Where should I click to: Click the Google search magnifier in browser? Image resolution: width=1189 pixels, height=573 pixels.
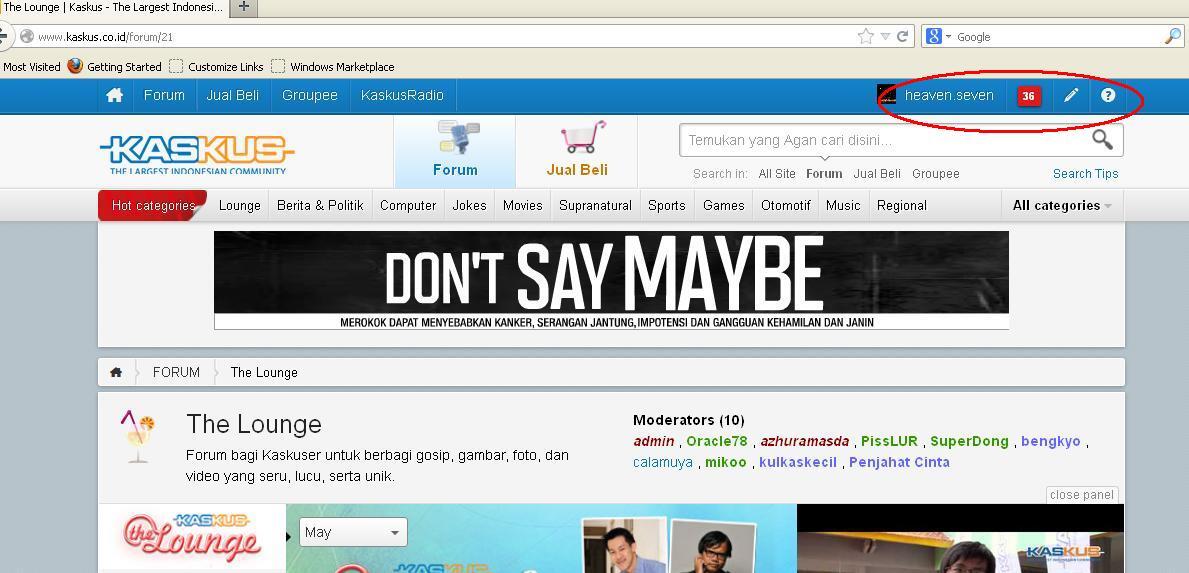pos(1172,36)
